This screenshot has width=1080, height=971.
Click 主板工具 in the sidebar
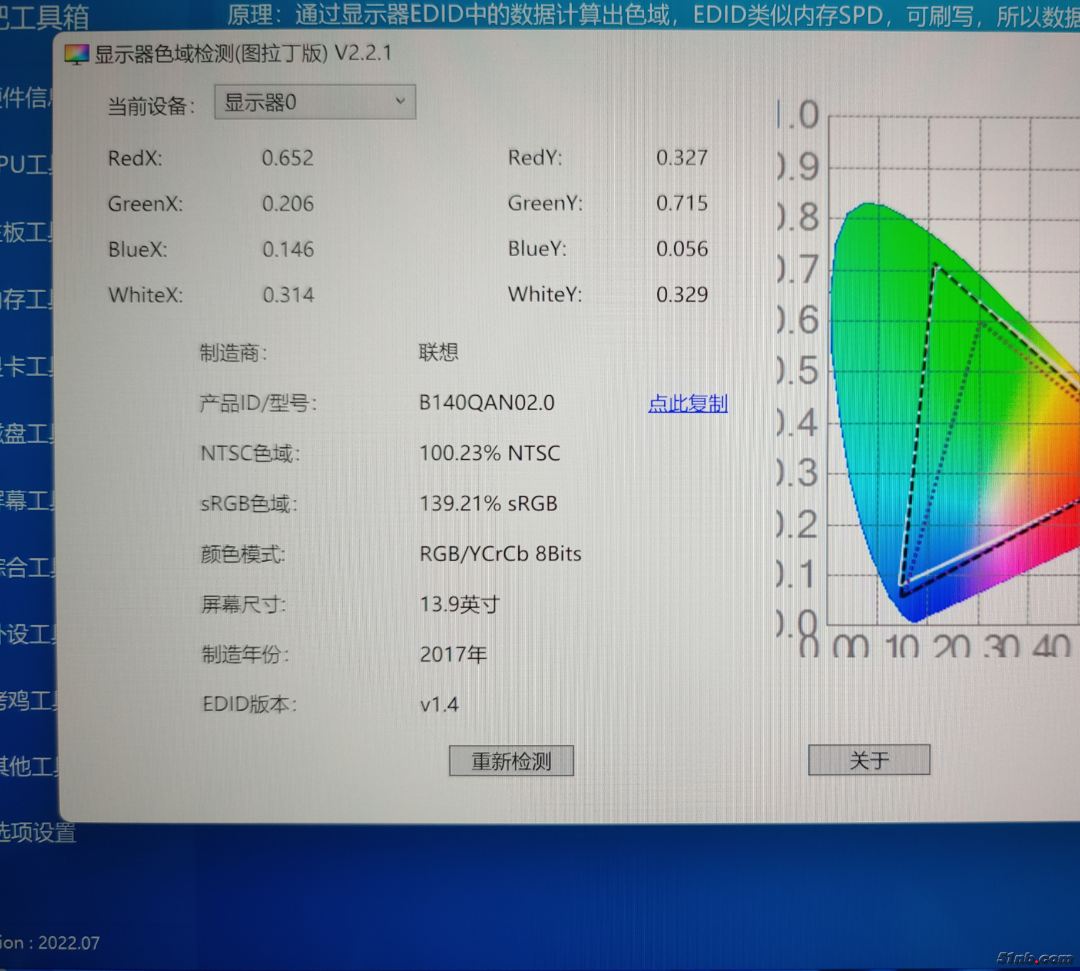(x=26, y=232)
